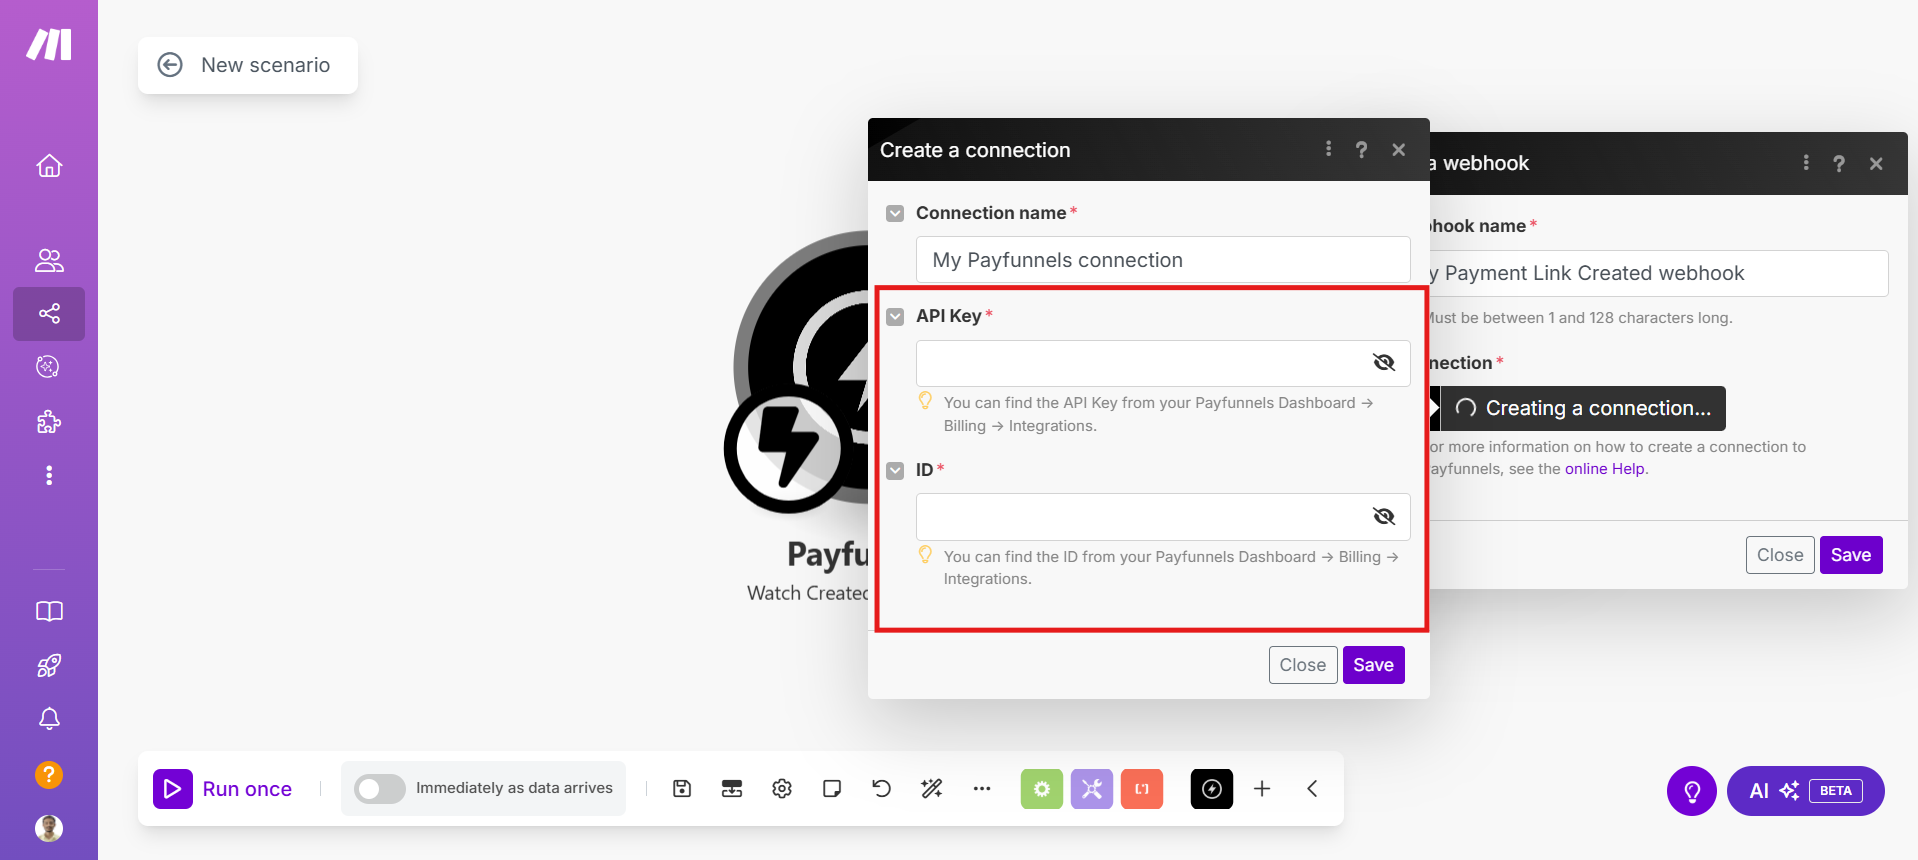Open the AI assistant BETA button
Viewport: 1918px width, 860px height.
point(1806,791)
